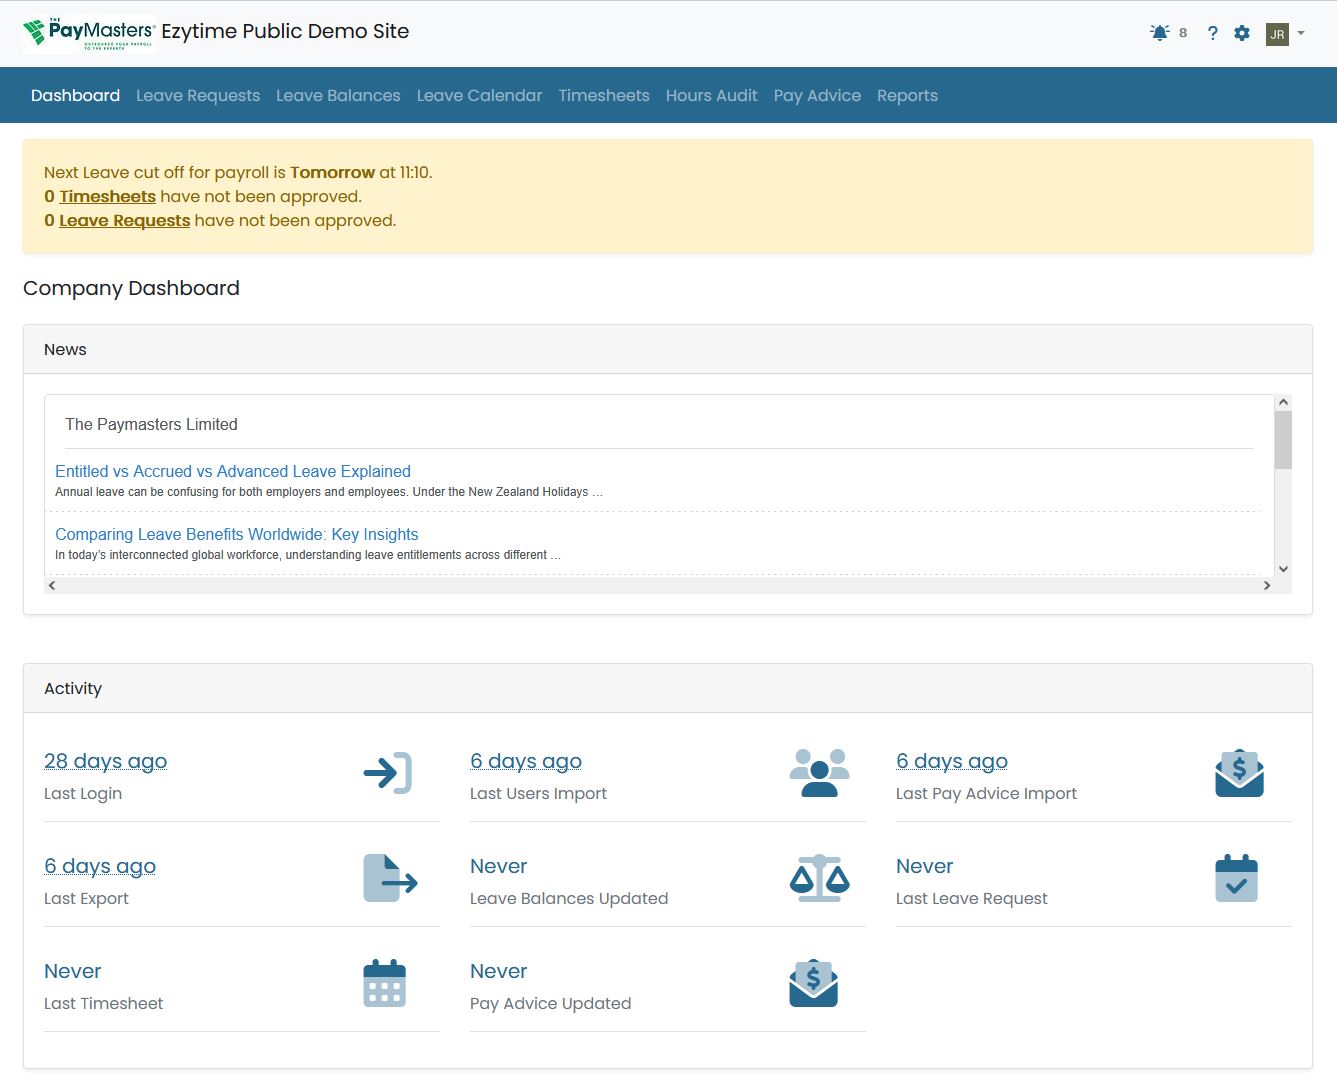Click the PayMasters logo

click(x=89, y=33)
